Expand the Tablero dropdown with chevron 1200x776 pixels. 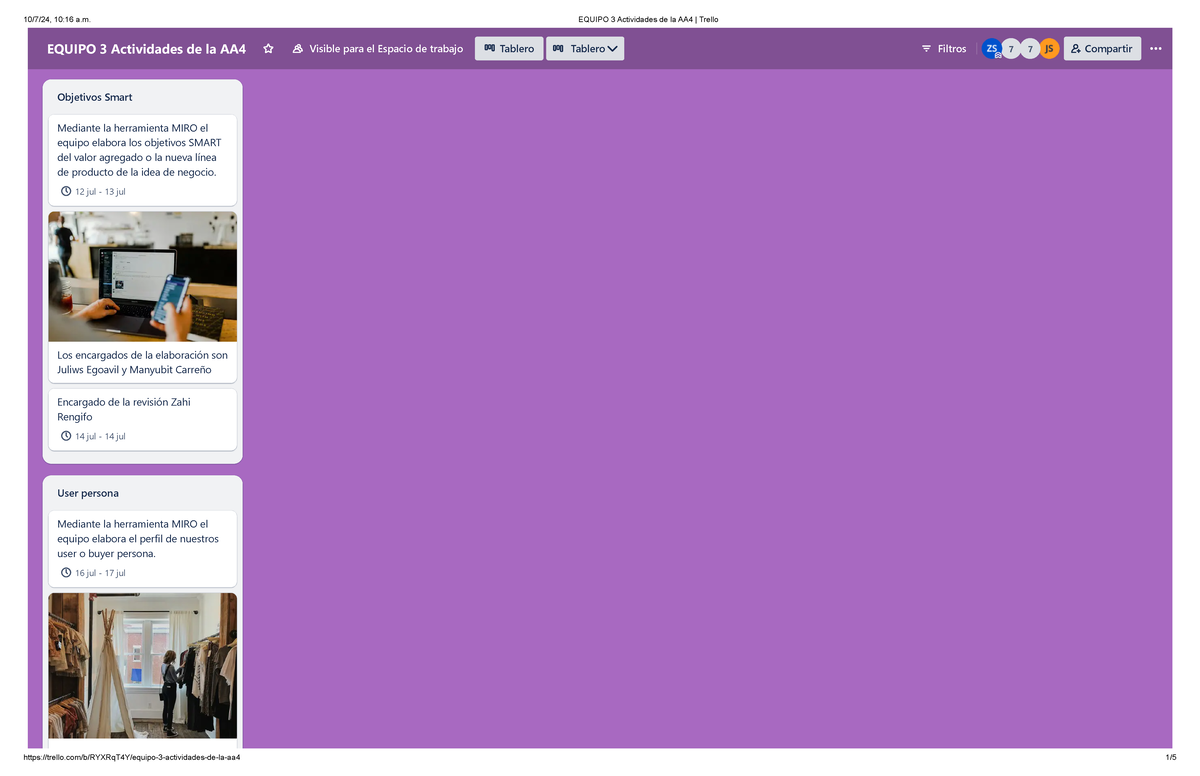(585, 49)
